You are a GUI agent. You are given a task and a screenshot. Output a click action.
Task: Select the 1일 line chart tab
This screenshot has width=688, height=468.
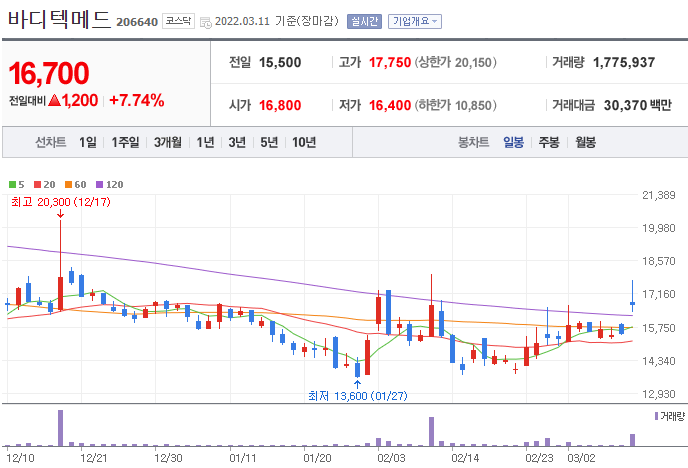pos(88,142)
